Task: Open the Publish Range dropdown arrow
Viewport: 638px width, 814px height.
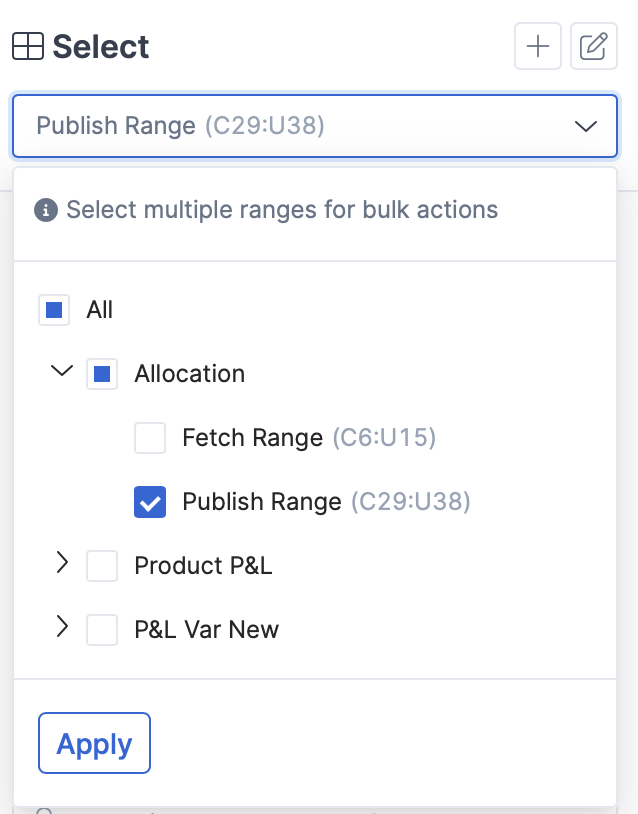Action: point(586,126)
